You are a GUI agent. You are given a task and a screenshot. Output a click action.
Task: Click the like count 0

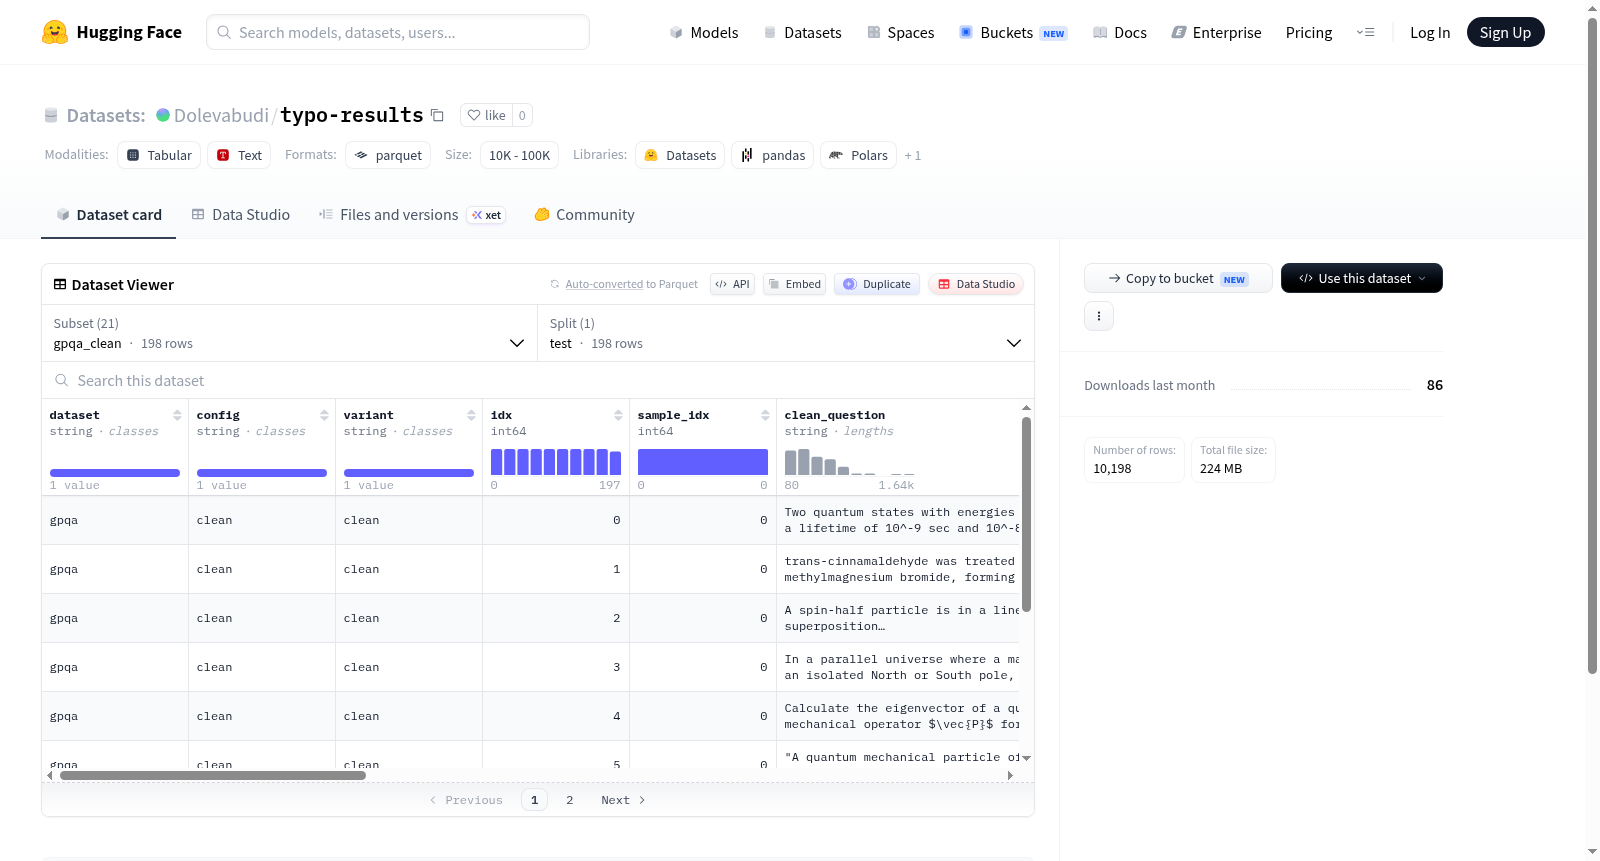522,115
